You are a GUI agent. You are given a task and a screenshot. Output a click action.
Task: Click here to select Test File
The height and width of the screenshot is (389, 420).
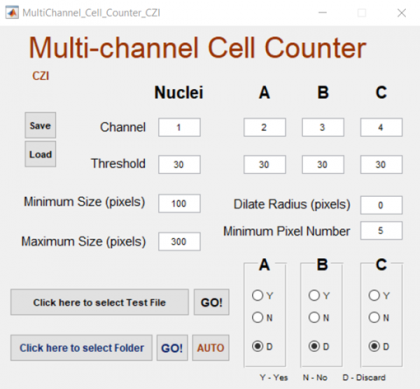[x=99, y=302]
